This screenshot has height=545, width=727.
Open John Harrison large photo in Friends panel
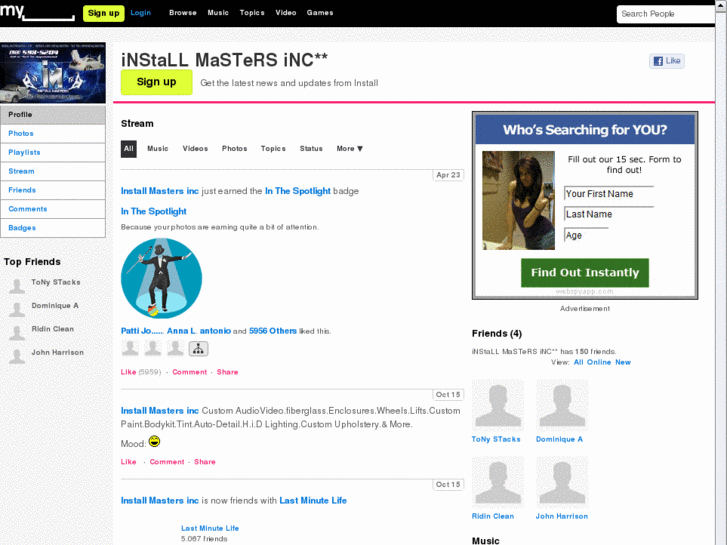pos(562,482)
